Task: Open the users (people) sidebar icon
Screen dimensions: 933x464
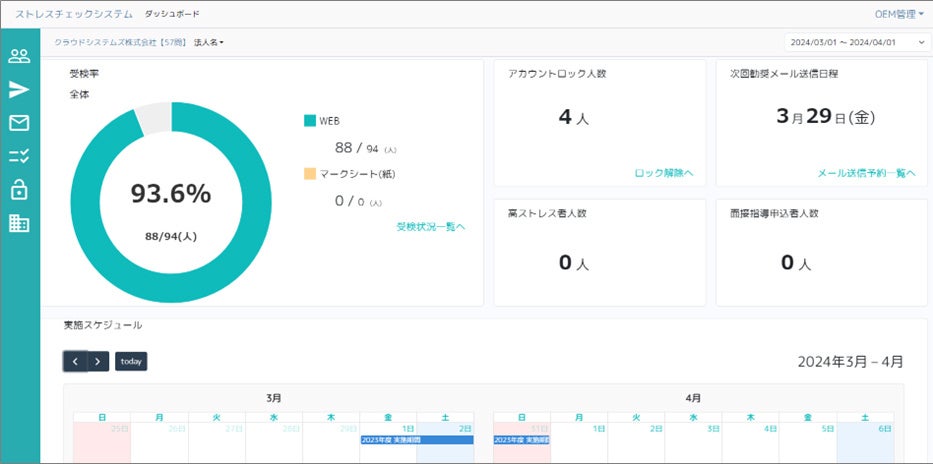Action: [19, 57]
